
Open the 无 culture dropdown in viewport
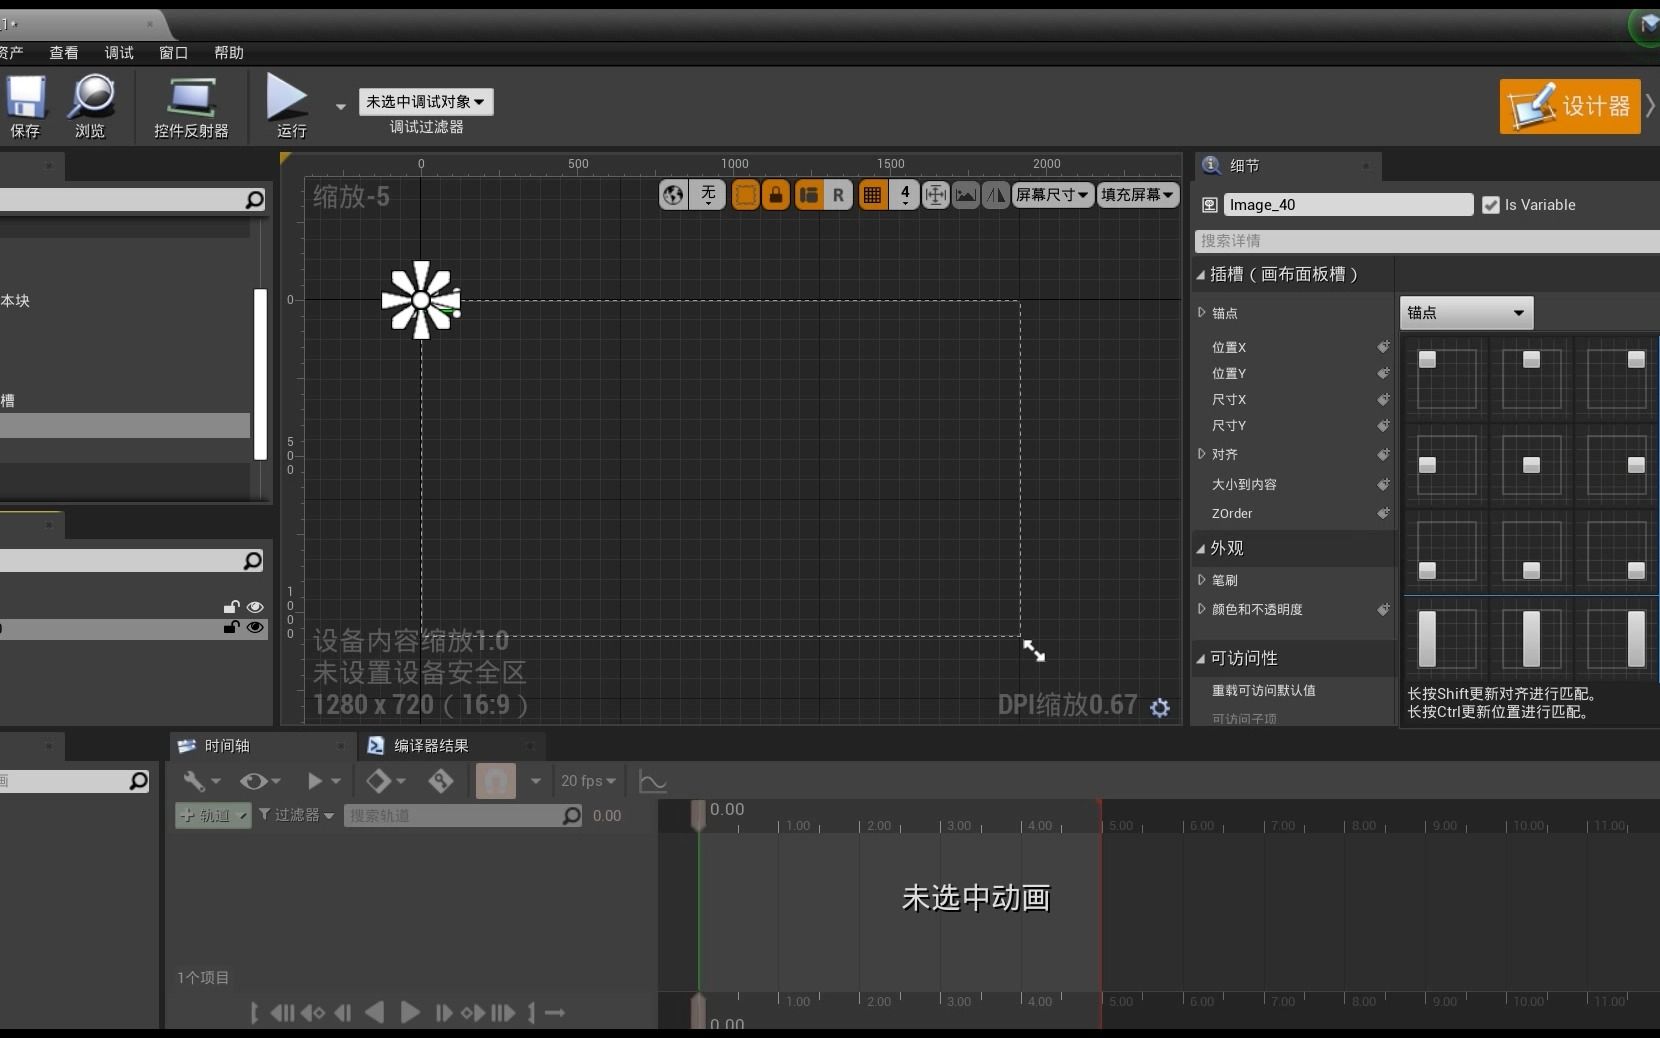coord(708,195)
